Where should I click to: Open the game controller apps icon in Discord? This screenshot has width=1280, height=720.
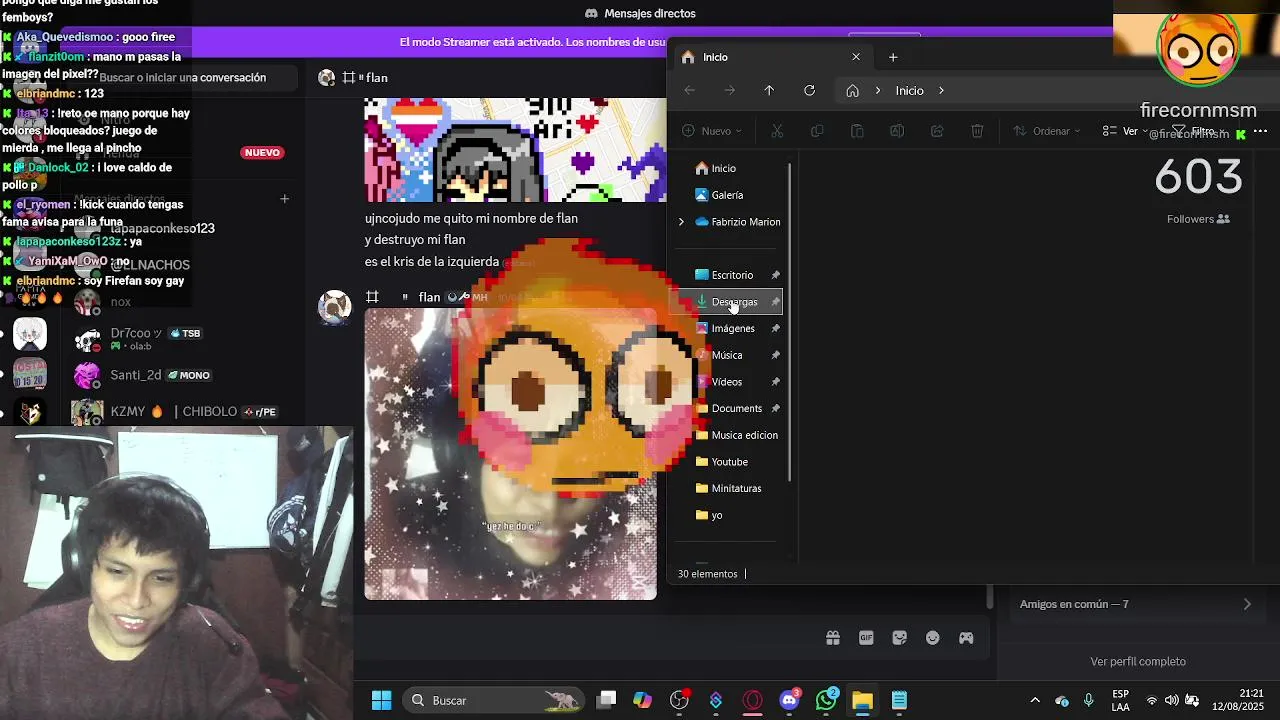coord(966,638)
